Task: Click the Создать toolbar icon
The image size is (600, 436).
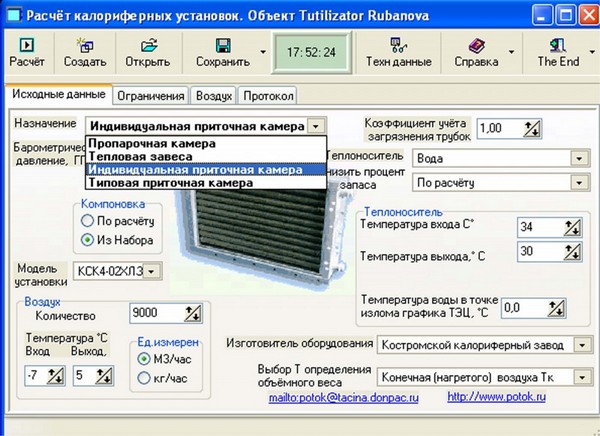Action: 85,45
